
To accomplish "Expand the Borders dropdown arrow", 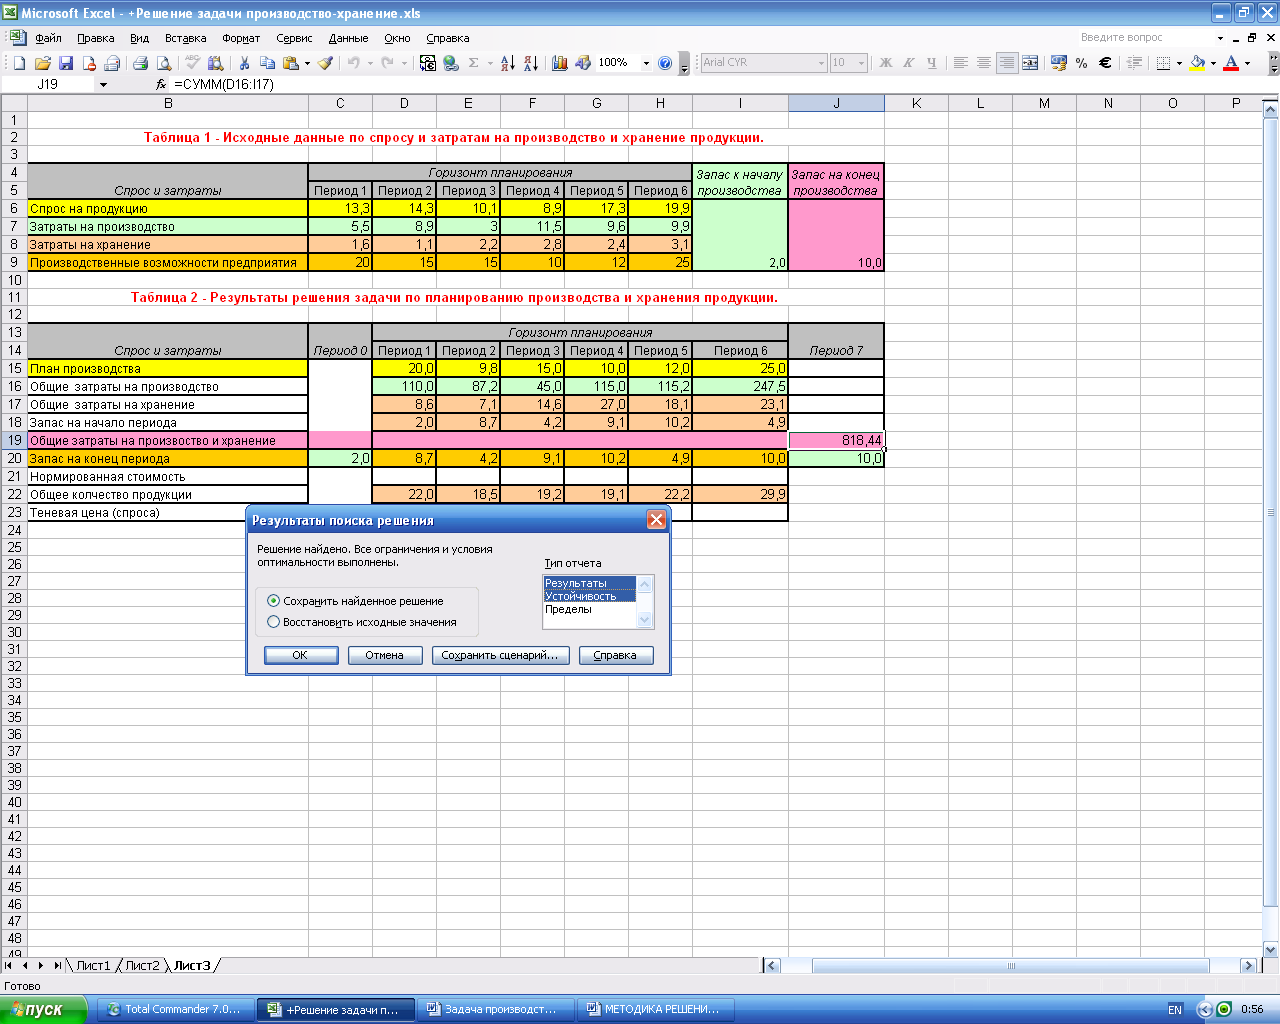I will pyautogui.click(x=1179, y=63).
